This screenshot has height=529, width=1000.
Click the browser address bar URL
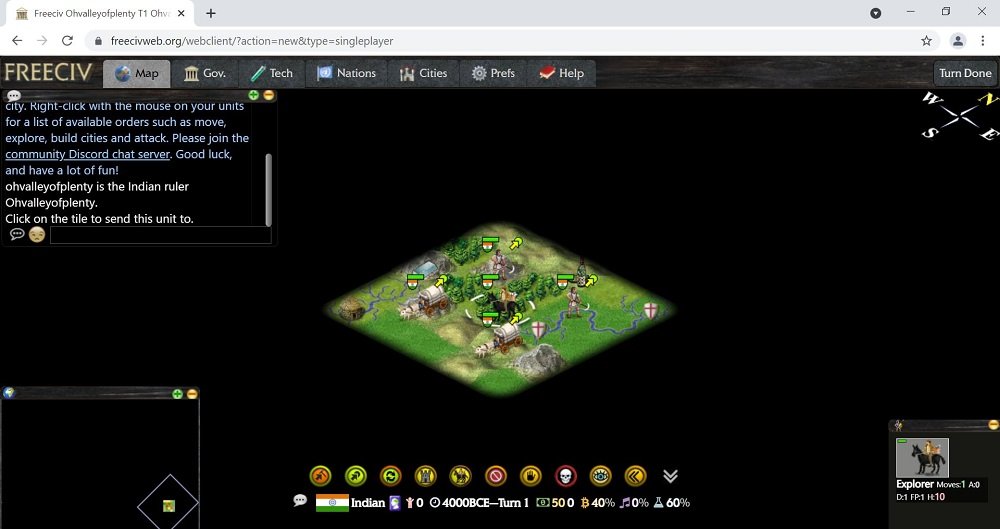coord(252,41)
